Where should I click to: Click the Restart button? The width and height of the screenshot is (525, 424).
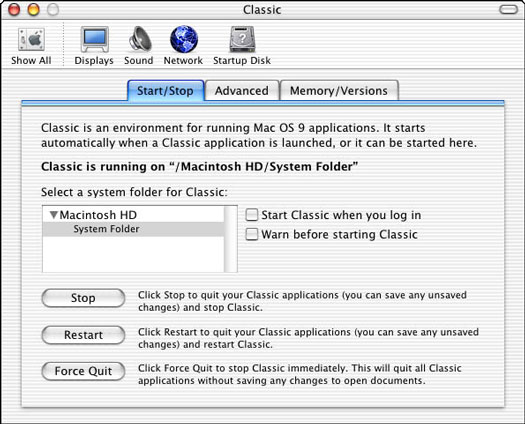click(83, 335)
